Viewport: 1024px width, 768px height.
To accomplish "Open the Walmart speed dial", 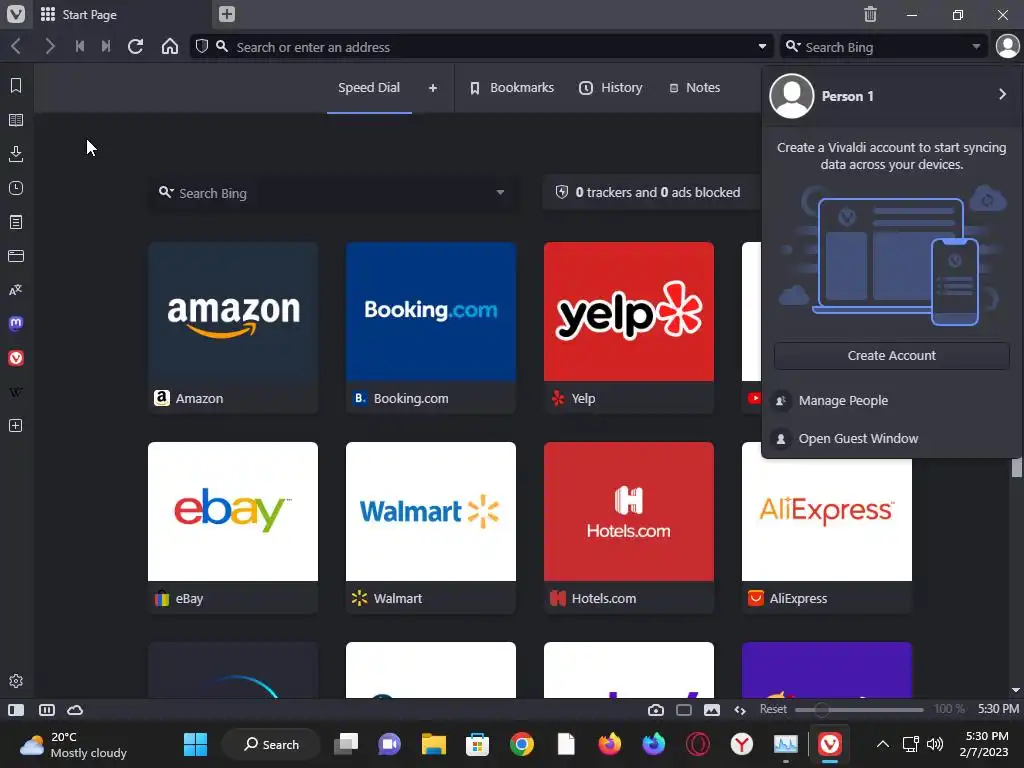I will point(431,527).
